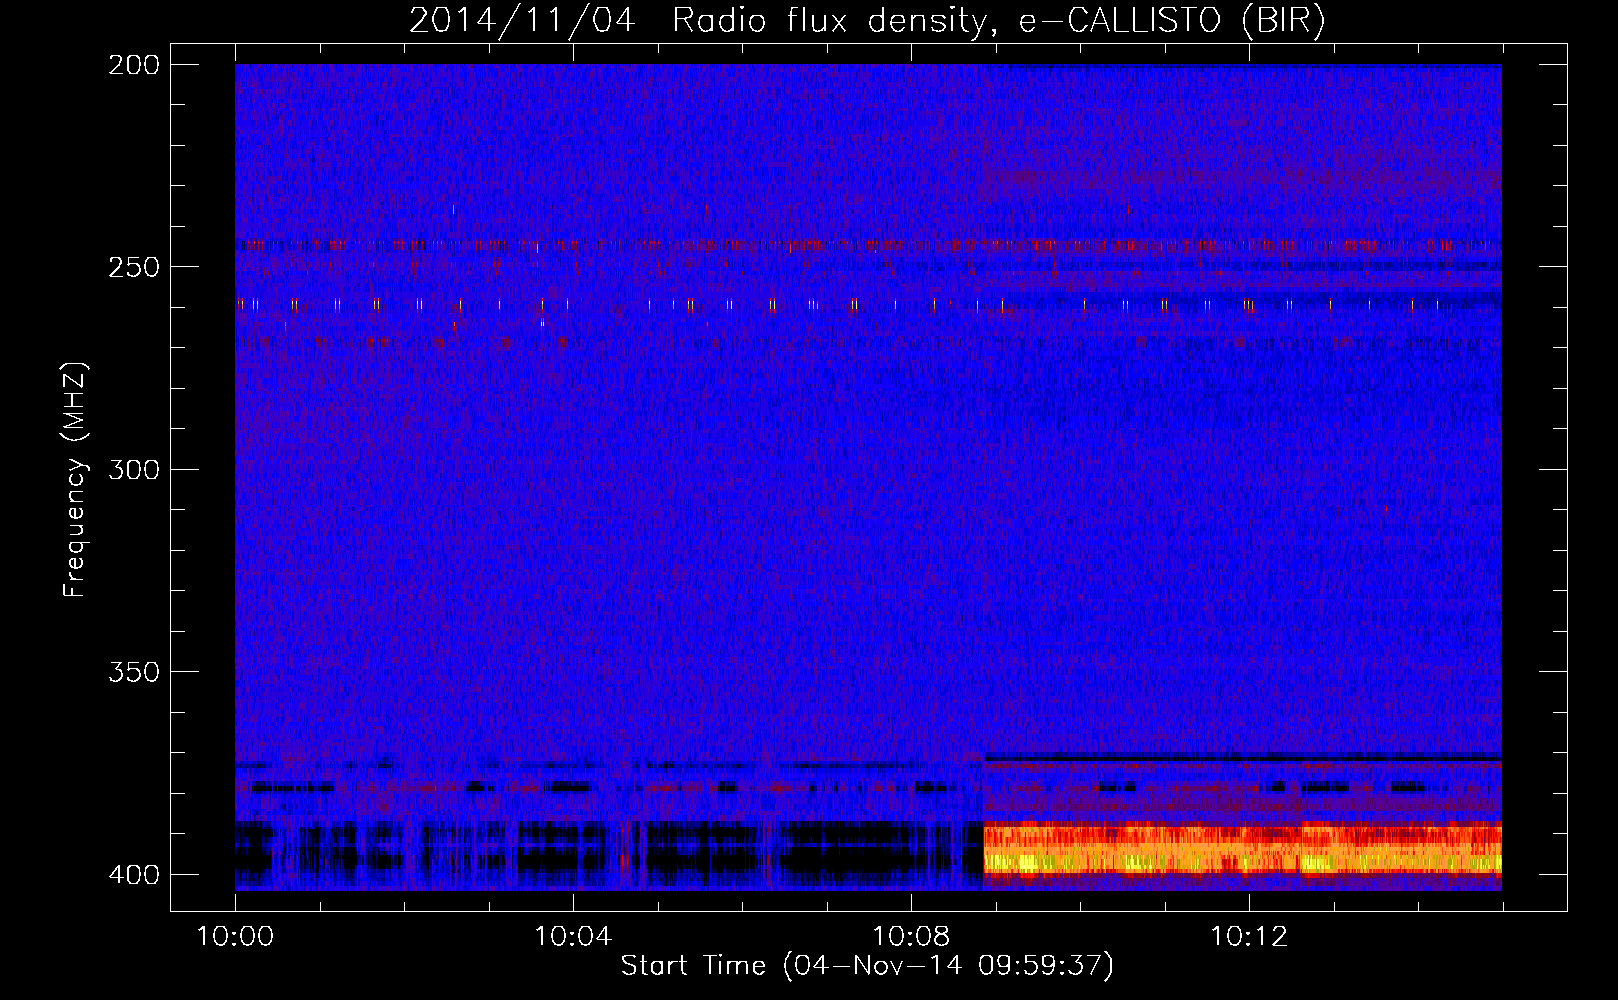Click the 'Start Time (04-Nov-14 09:59:37)' label
This screenshot has width=1618, height=1000.
(867, 966)
